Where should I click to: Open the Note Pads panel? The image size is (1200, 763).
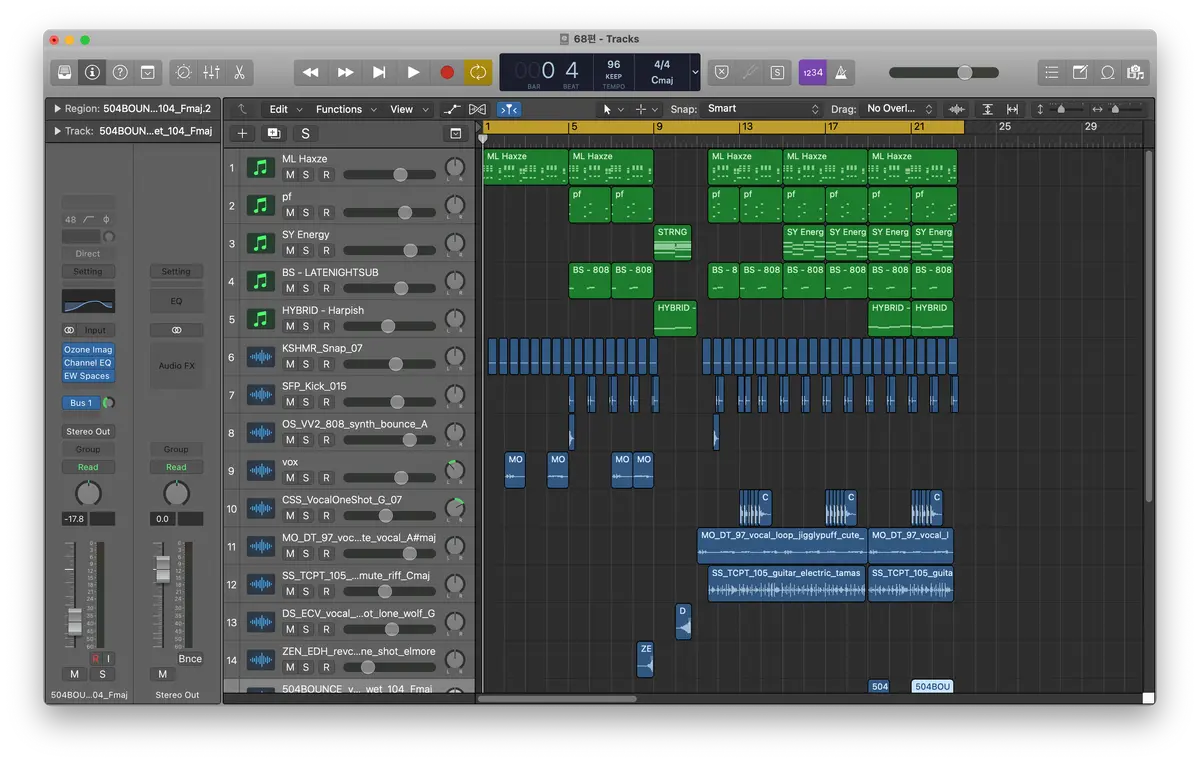[1080, 72]
